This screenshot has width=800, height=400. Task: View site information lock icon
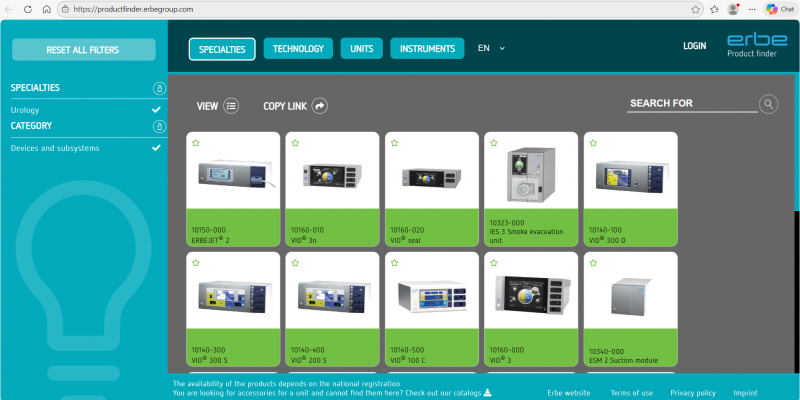tap(65, 9)
